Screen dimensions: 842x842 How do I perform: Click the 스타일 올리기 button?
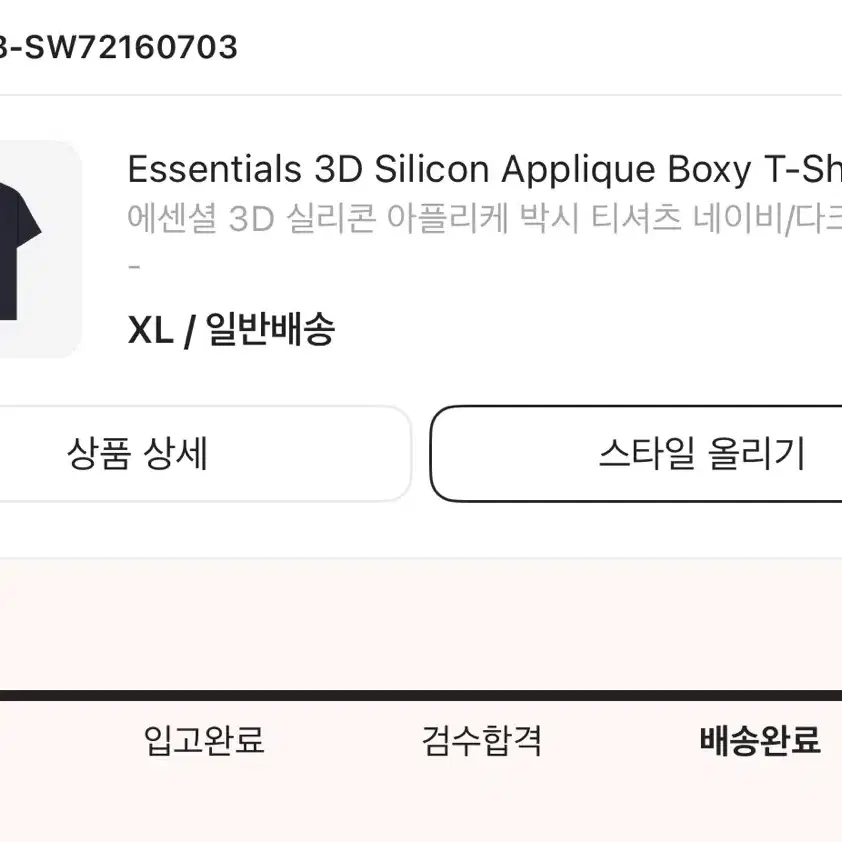click(636, 454)
